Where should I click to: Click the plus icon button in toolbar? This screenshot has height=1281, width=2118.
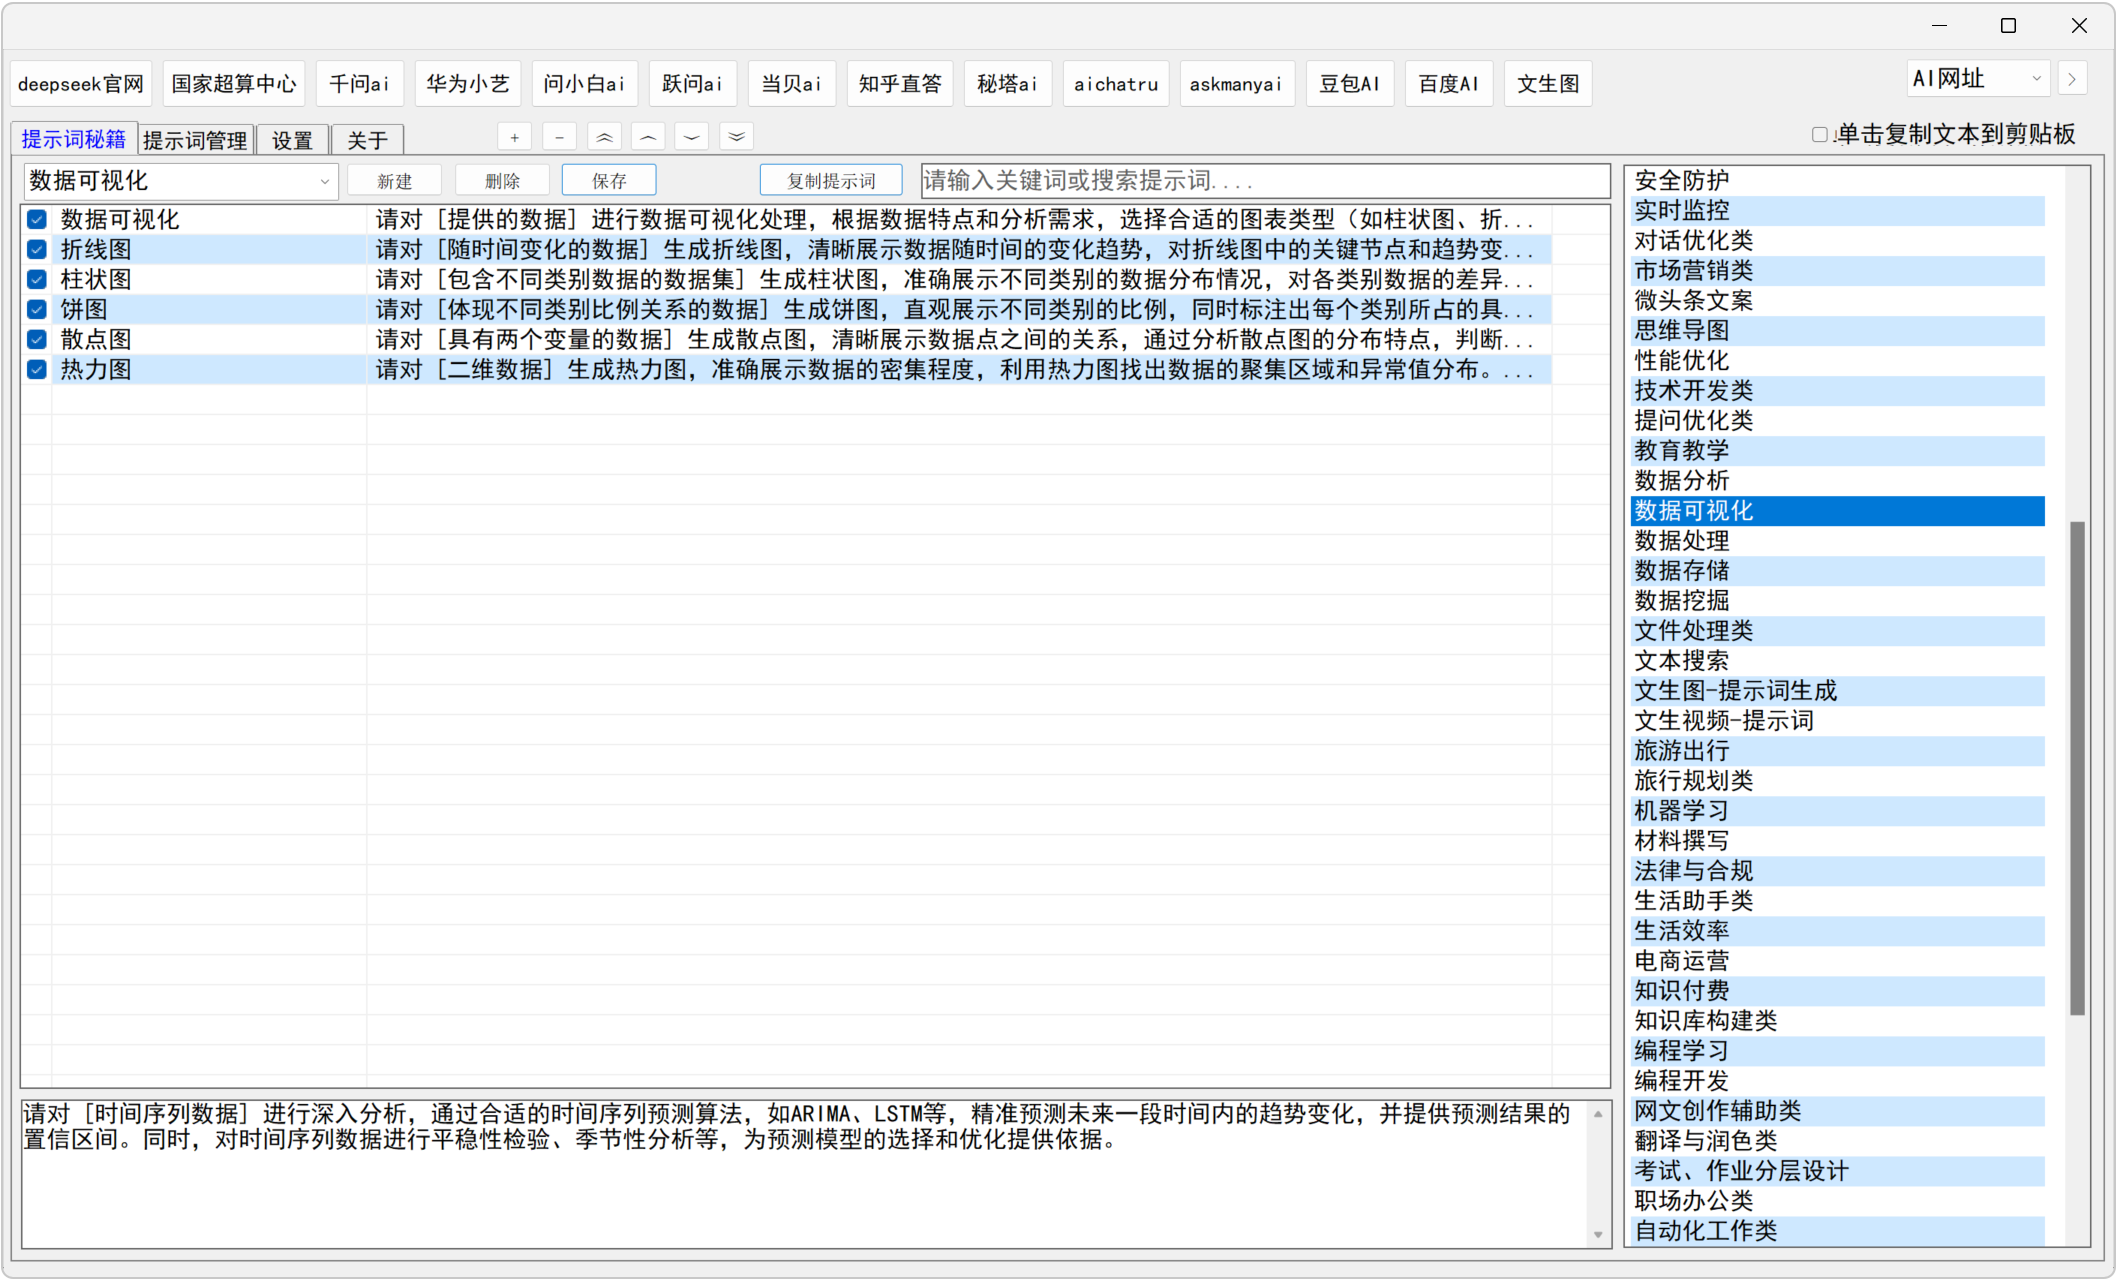(x=514, y=137)
